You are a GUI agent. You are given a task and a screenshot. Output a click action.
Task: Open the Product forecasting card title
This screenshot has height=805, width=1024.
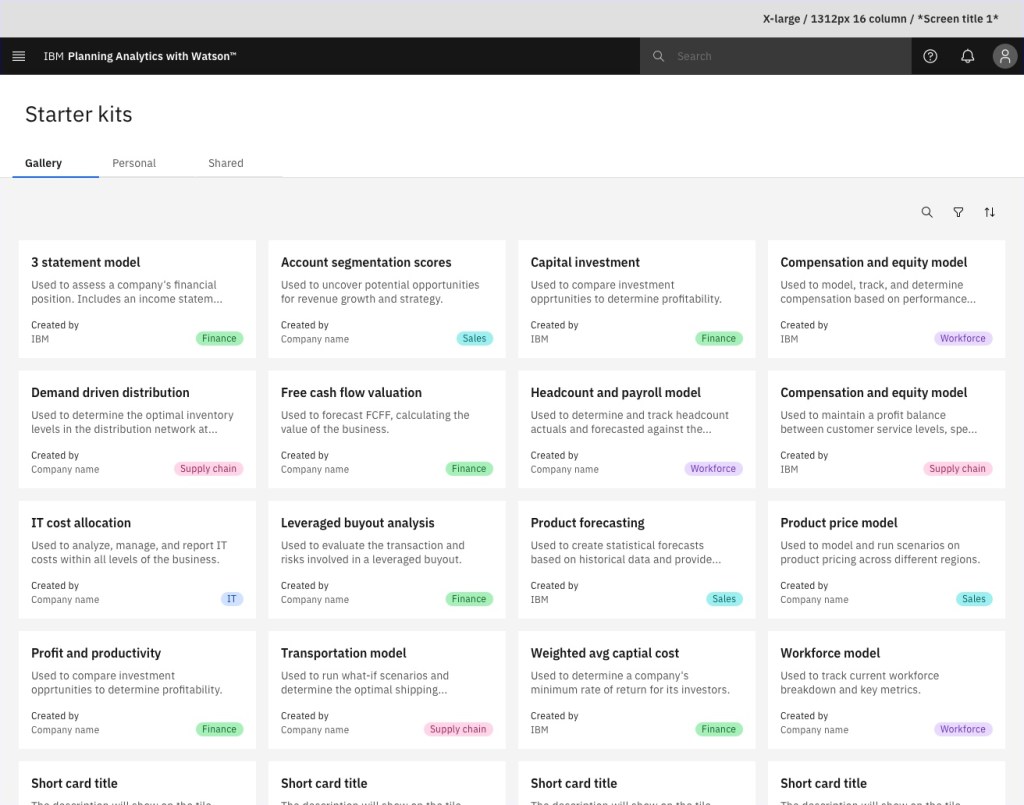point(587,523)
